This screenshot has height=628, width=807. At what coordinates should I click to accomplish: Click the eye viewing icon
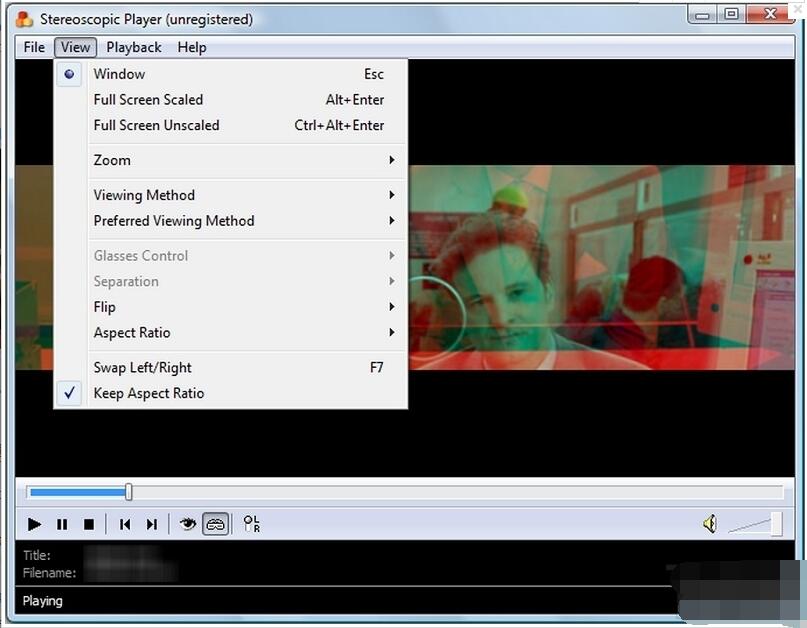pos(187,524)
